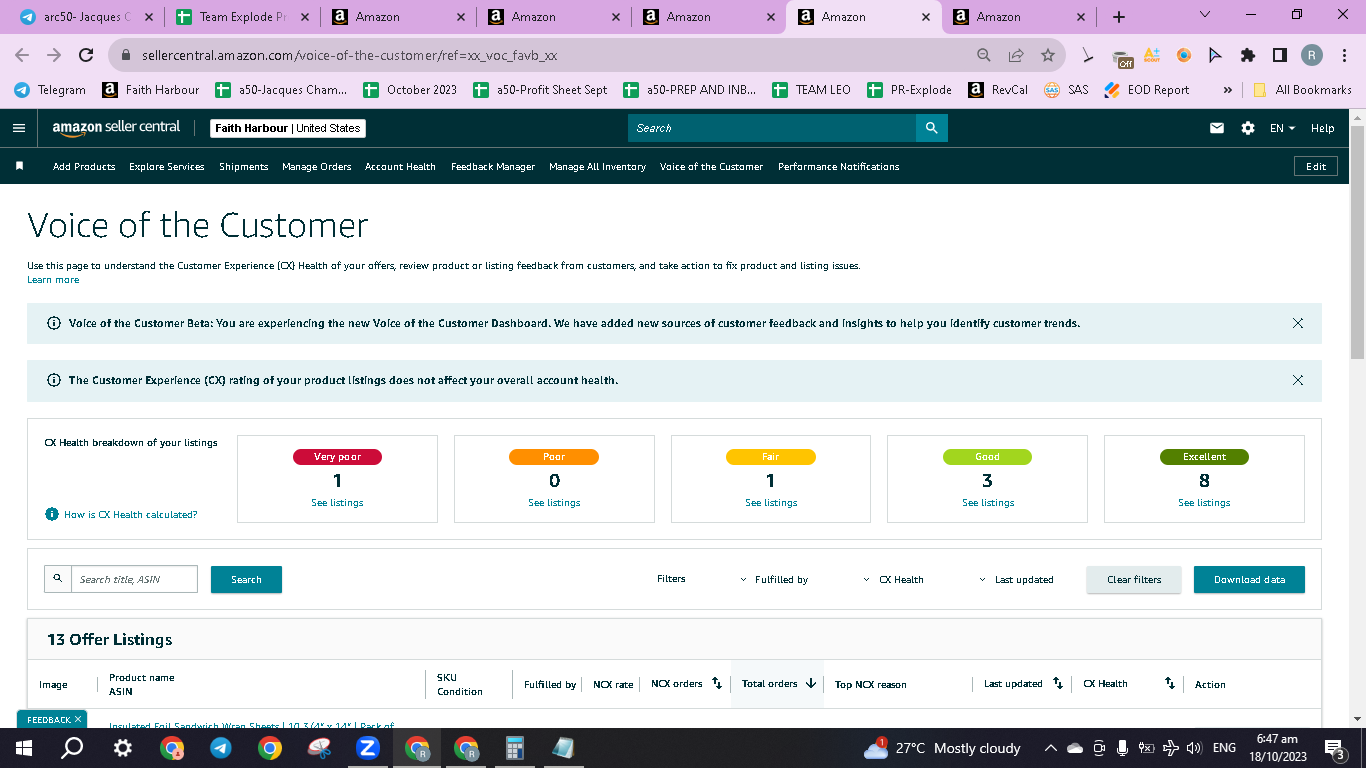Click the Edit button in the navigation bar
The image size is (1366, 768).
tap(1316, 166)
